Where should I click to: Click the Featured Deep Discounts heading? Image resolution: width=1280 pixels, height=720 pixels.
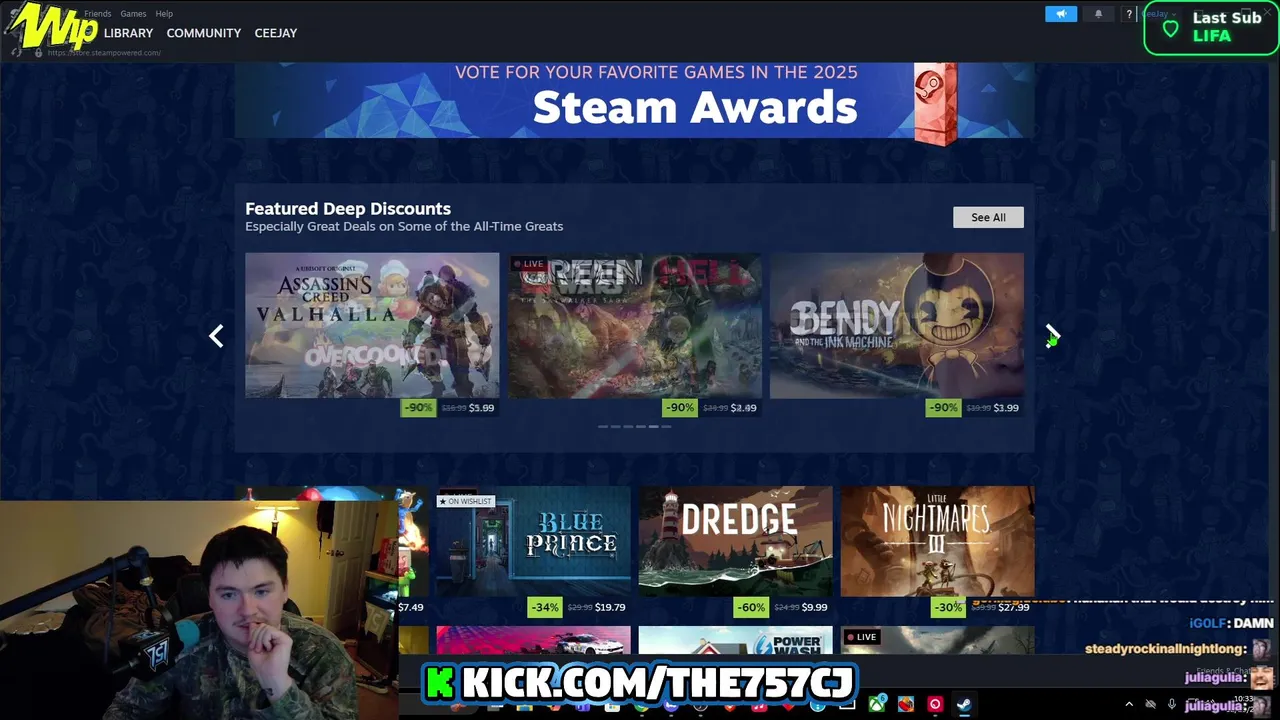click(348, 208)
